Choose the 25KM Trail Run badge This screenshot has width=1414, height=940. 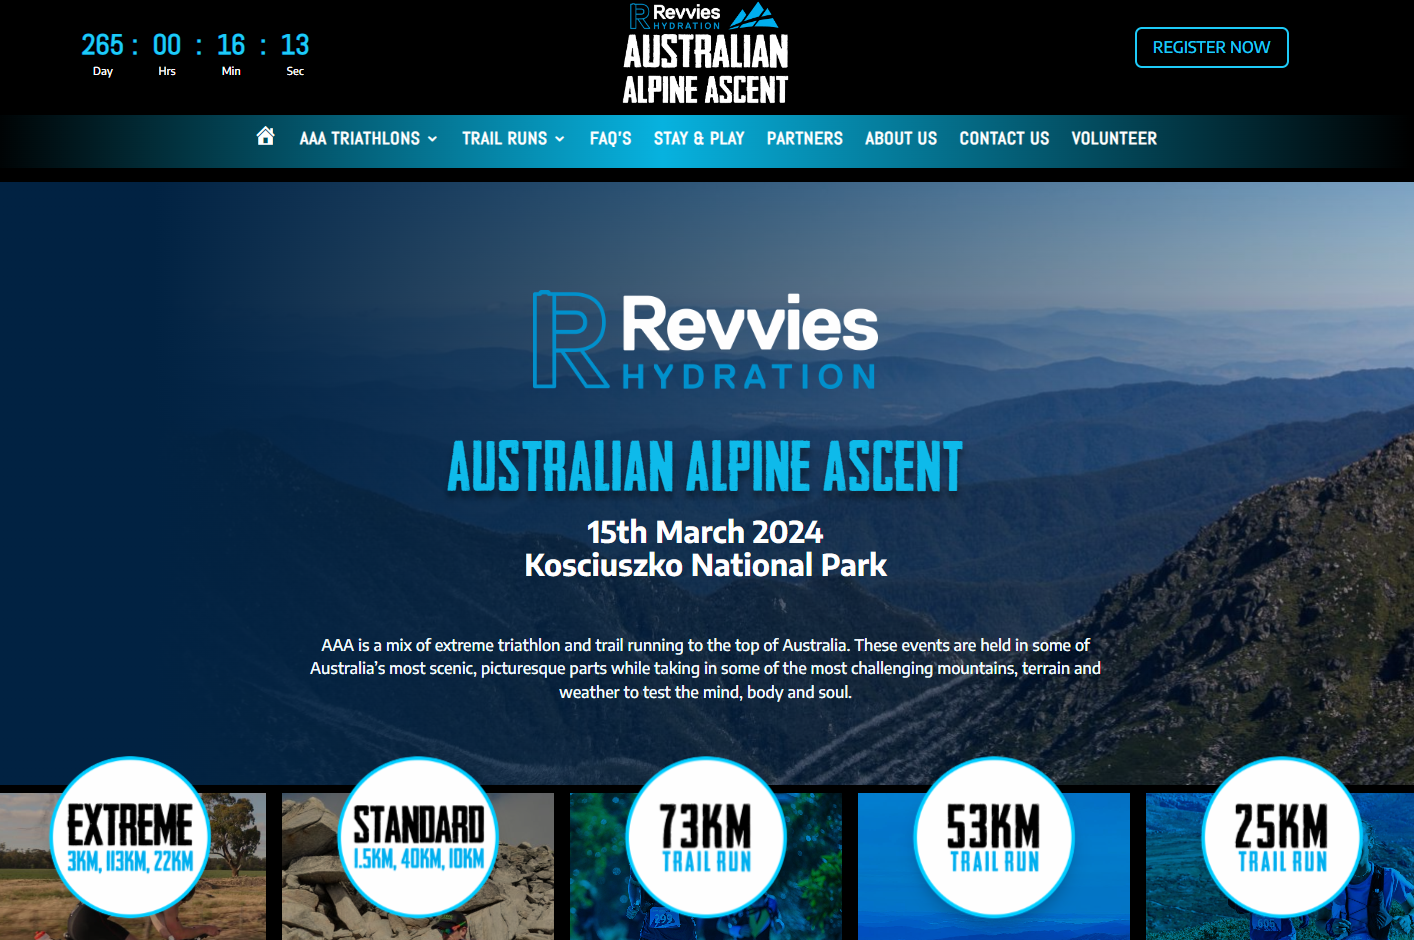tap(1282, 837)
